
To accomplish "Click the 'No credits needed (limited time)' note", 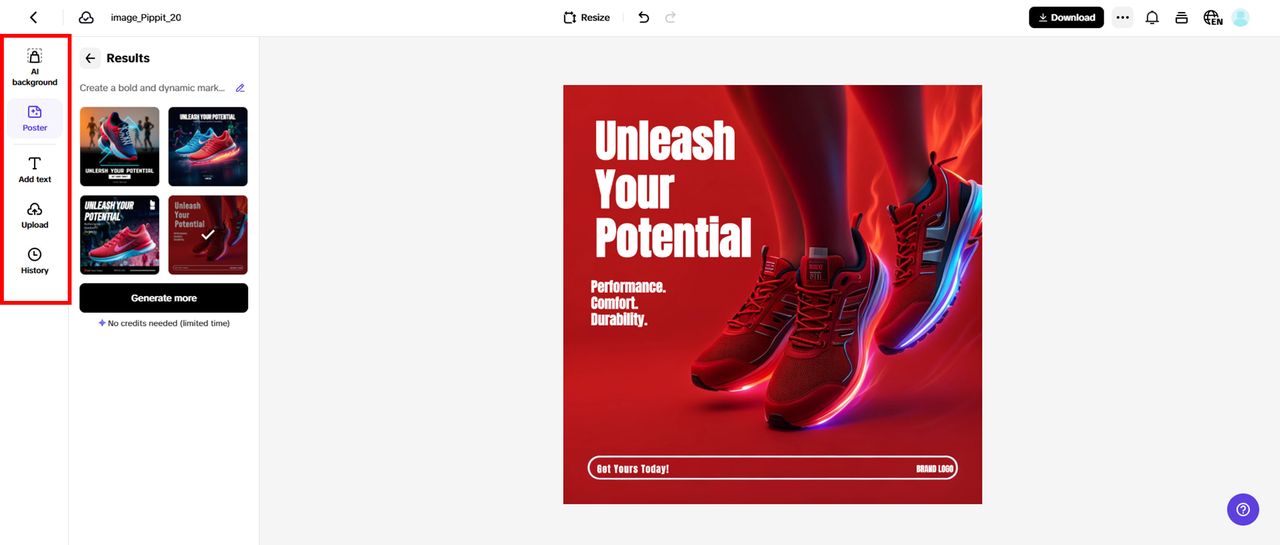I will pos(164,323).
